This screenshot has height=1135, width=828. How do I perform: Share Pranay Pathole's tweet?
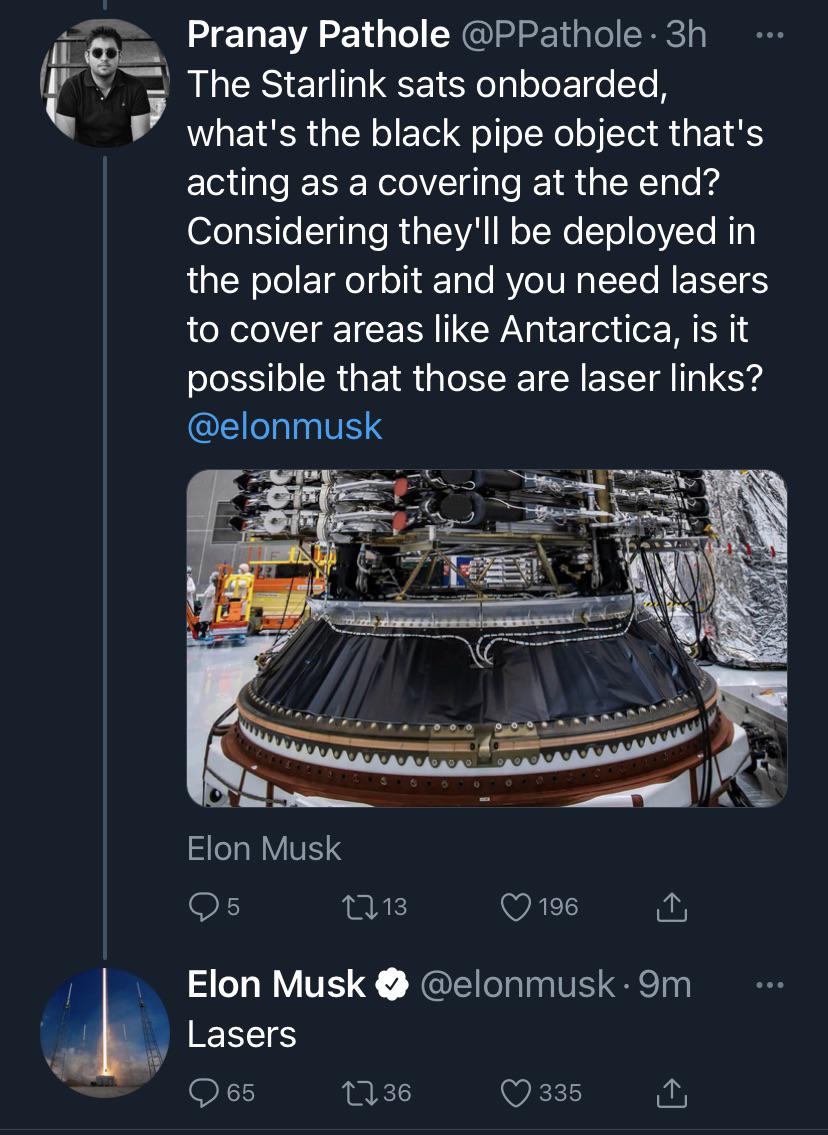(673, 906)
